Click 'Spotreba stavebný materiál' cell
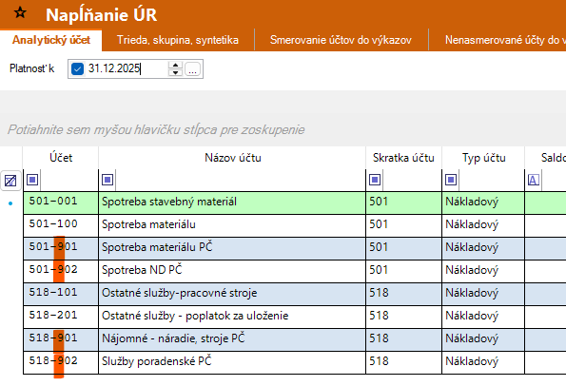566x386 pixels. point(232,203)
